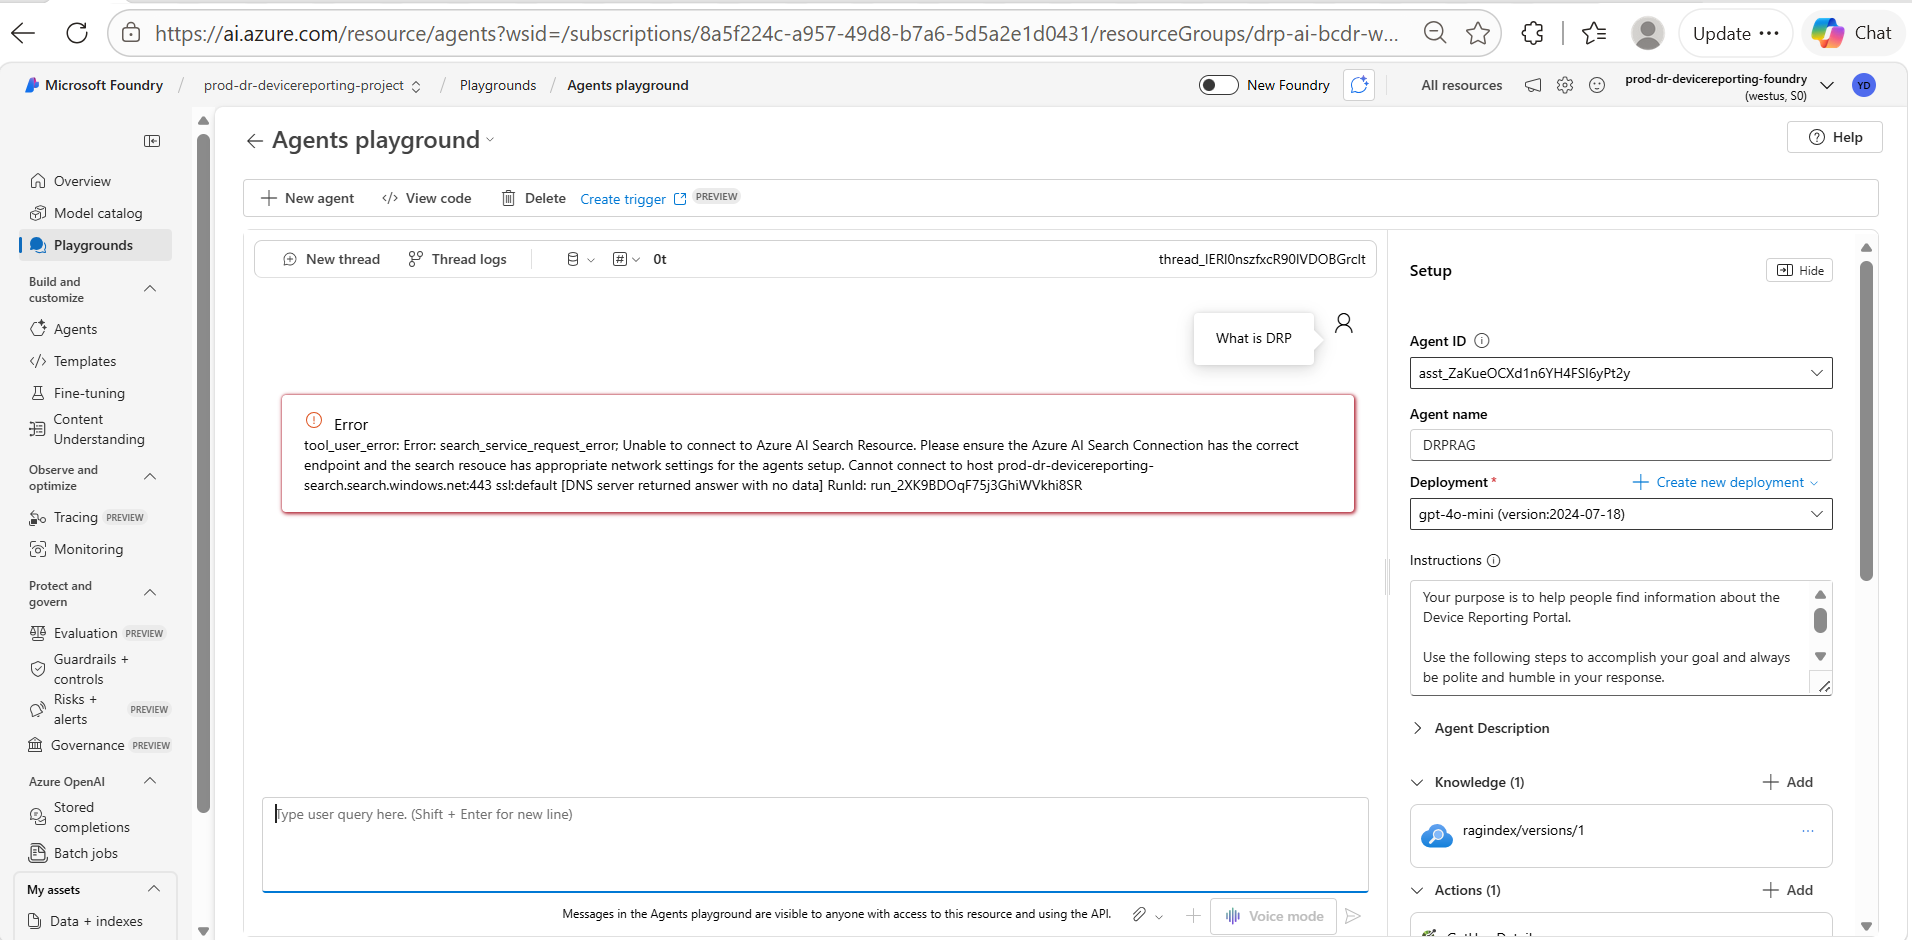The width and height of the screenshot is (1912, 940).
Task: Collapse the Protect and govern section
Action: click(150, 593)
